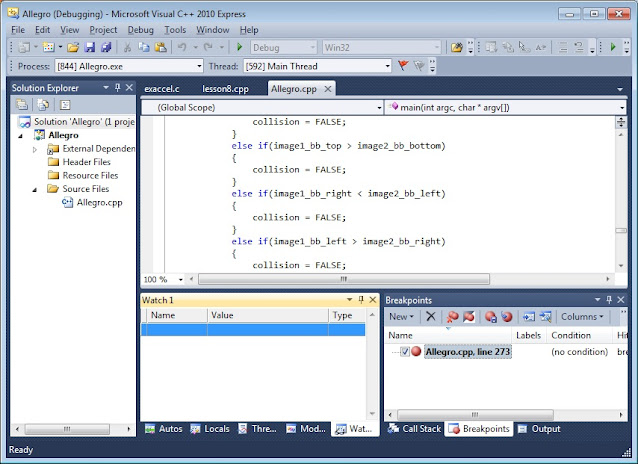638x464 pixels.
Task: Click the Go To Source Code icon
Action: [x=529, y=316]
